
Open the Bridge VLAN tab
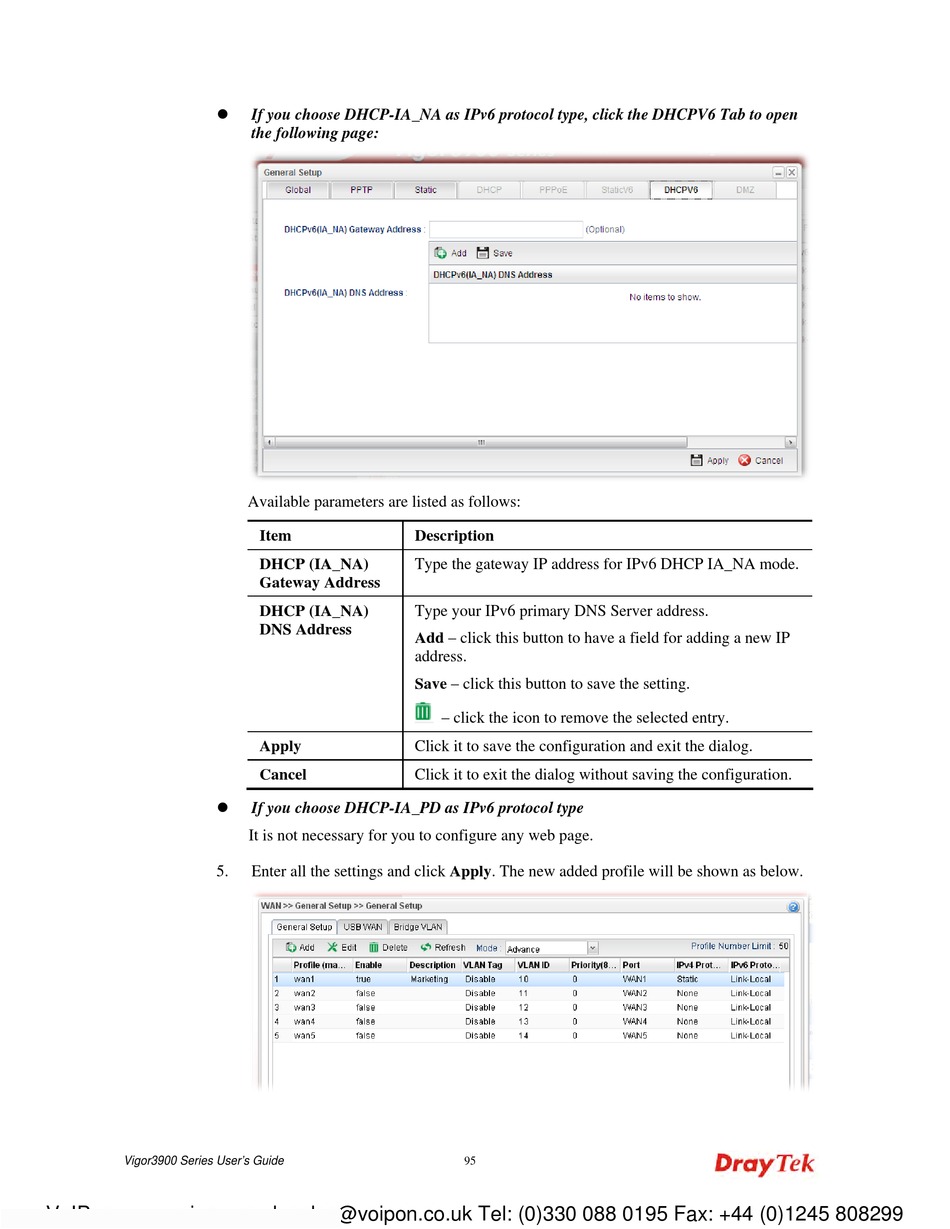[x=418, y=927]
